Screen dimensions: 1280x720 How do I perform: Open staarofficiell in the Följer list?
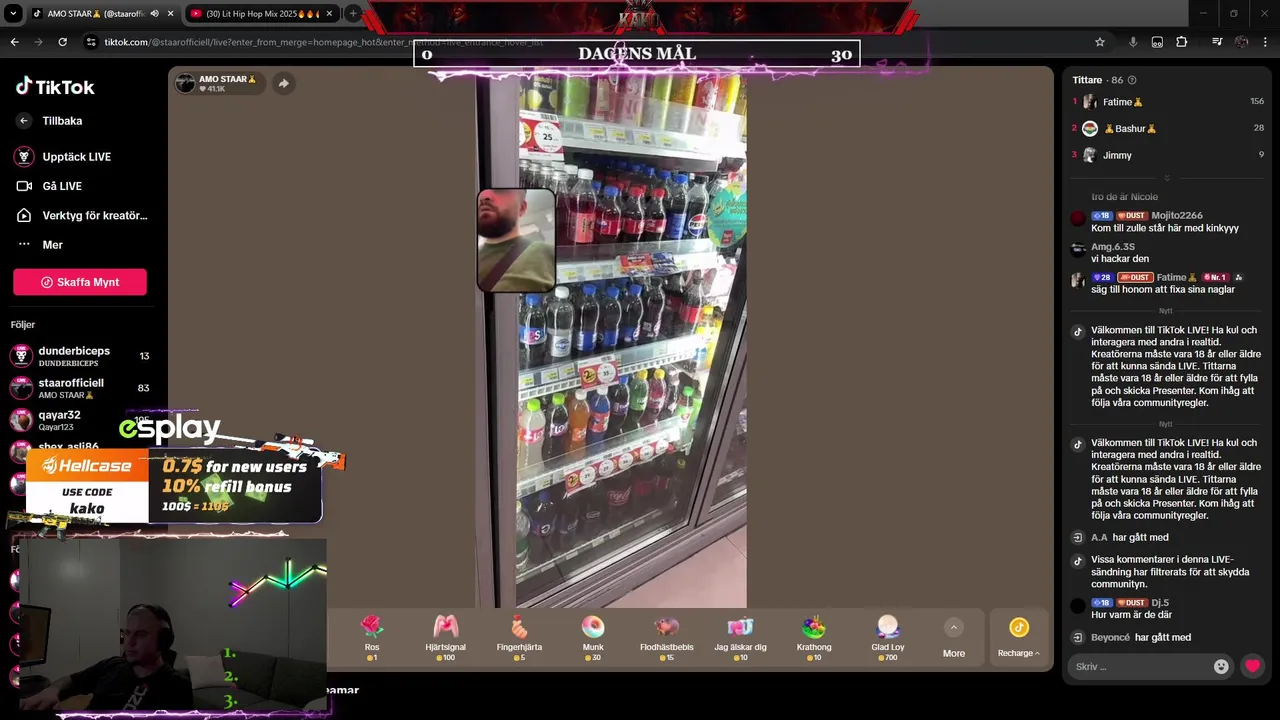80,388
